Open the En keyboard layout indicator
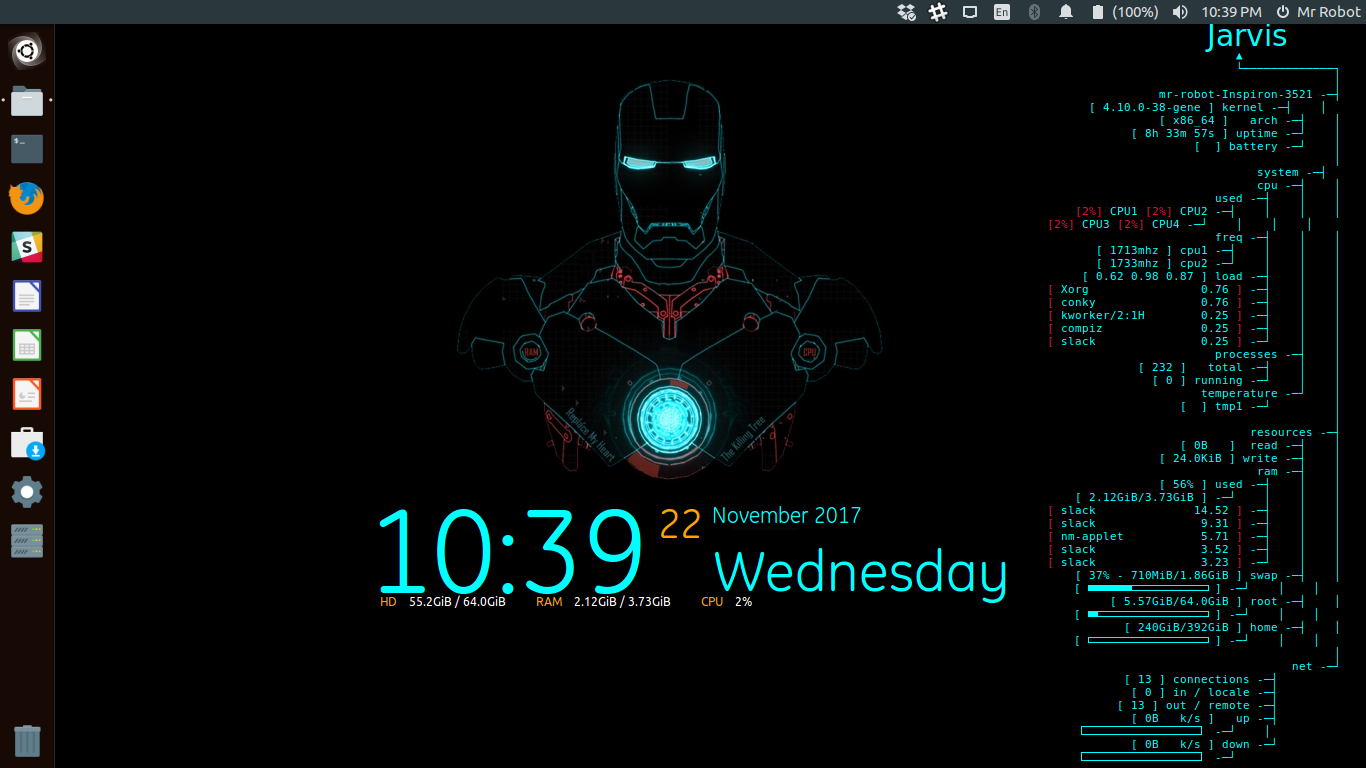This screenshot has height=768, width=1366. pyautogui.click(x=1001, y=12)
